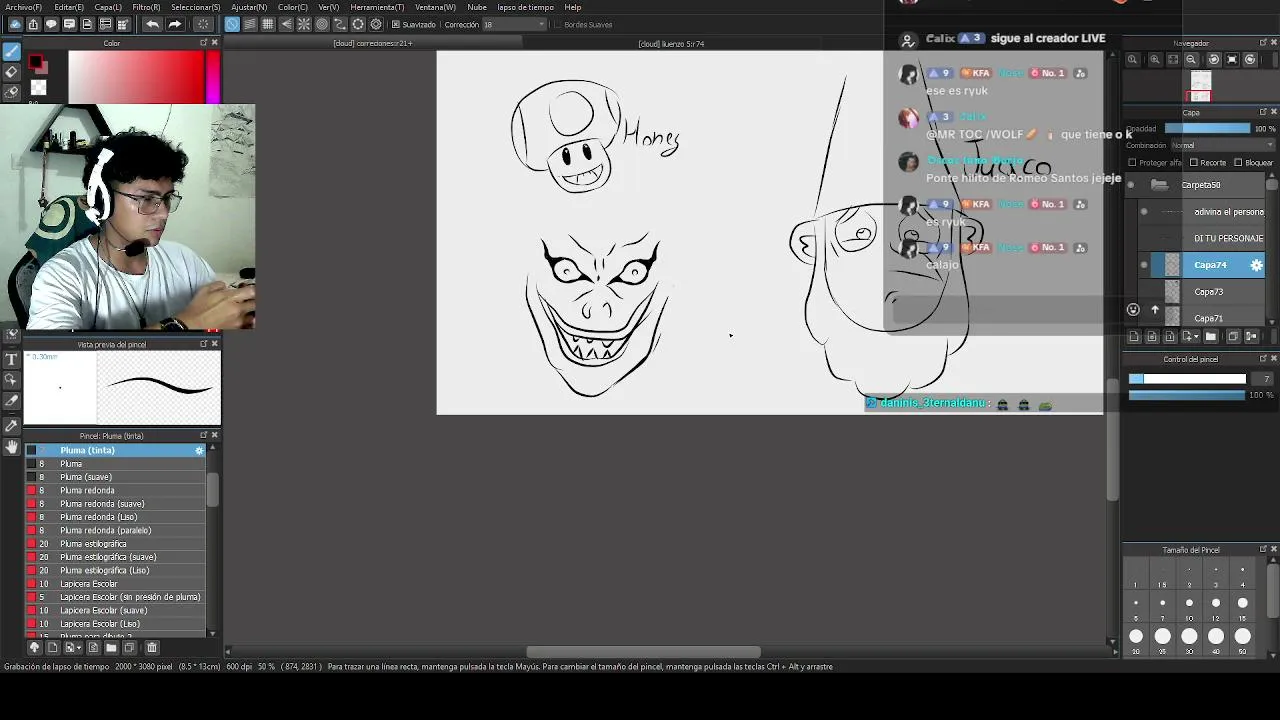Image resolution: width=1280 pixels, height=720 pixels.
Task: Undock the Control del pincel panel
Action: point(1262,359)
